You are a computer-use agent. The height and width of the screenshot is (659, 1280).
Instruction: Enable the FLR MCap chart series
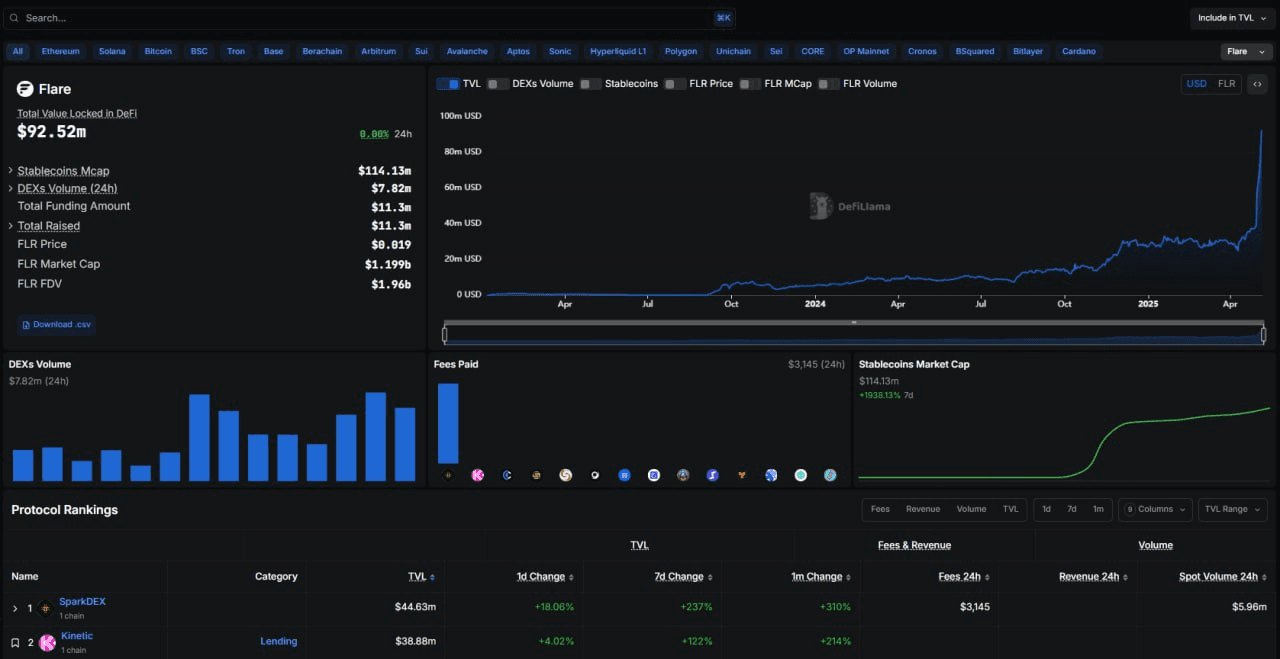click(x=750, y=84)
